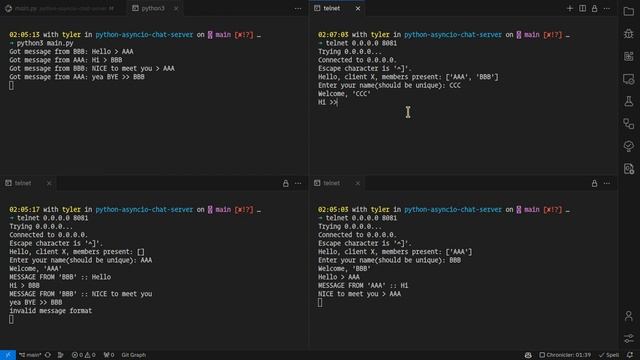Image resolution: width=640 pixels, height=360 pixels.
Task: Close the python3 terminal tab
Action: (x=176, y=8)
